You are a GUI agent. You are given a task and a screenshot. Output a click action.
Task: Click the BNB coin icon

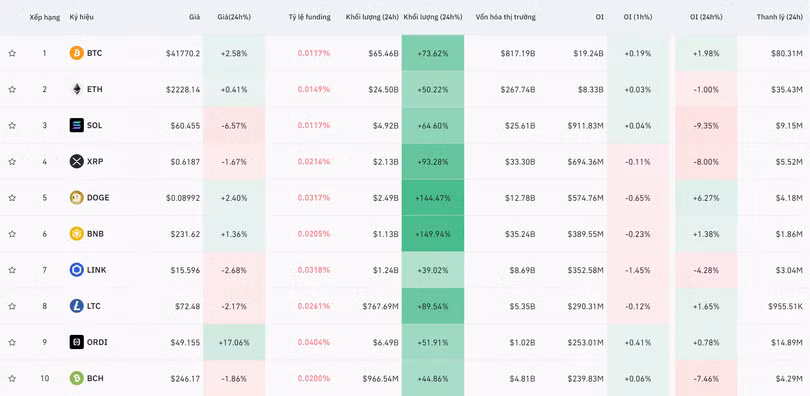pos(76,233)
